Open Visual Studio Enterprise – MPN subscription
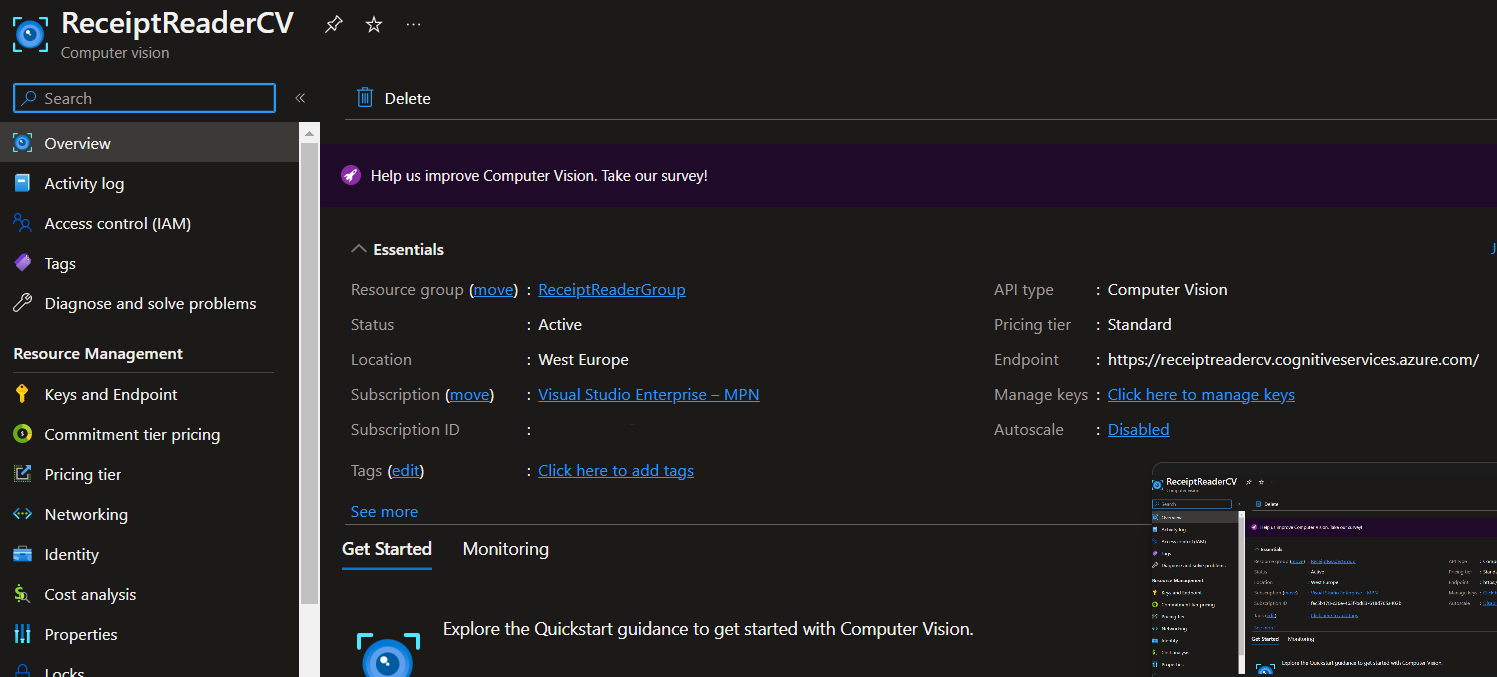The height and width of the screenshot is (677, 1497). tap(649, 395)
